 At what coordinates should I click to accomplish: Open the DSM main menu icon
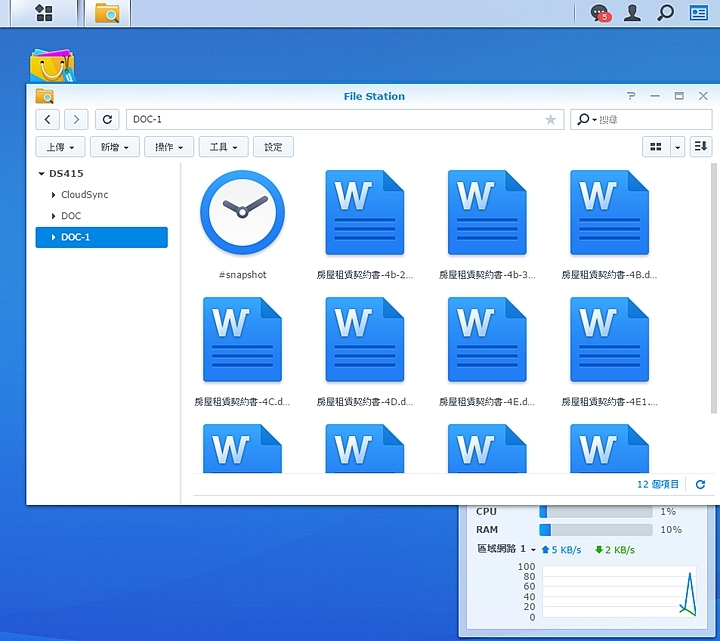(43, 13)
